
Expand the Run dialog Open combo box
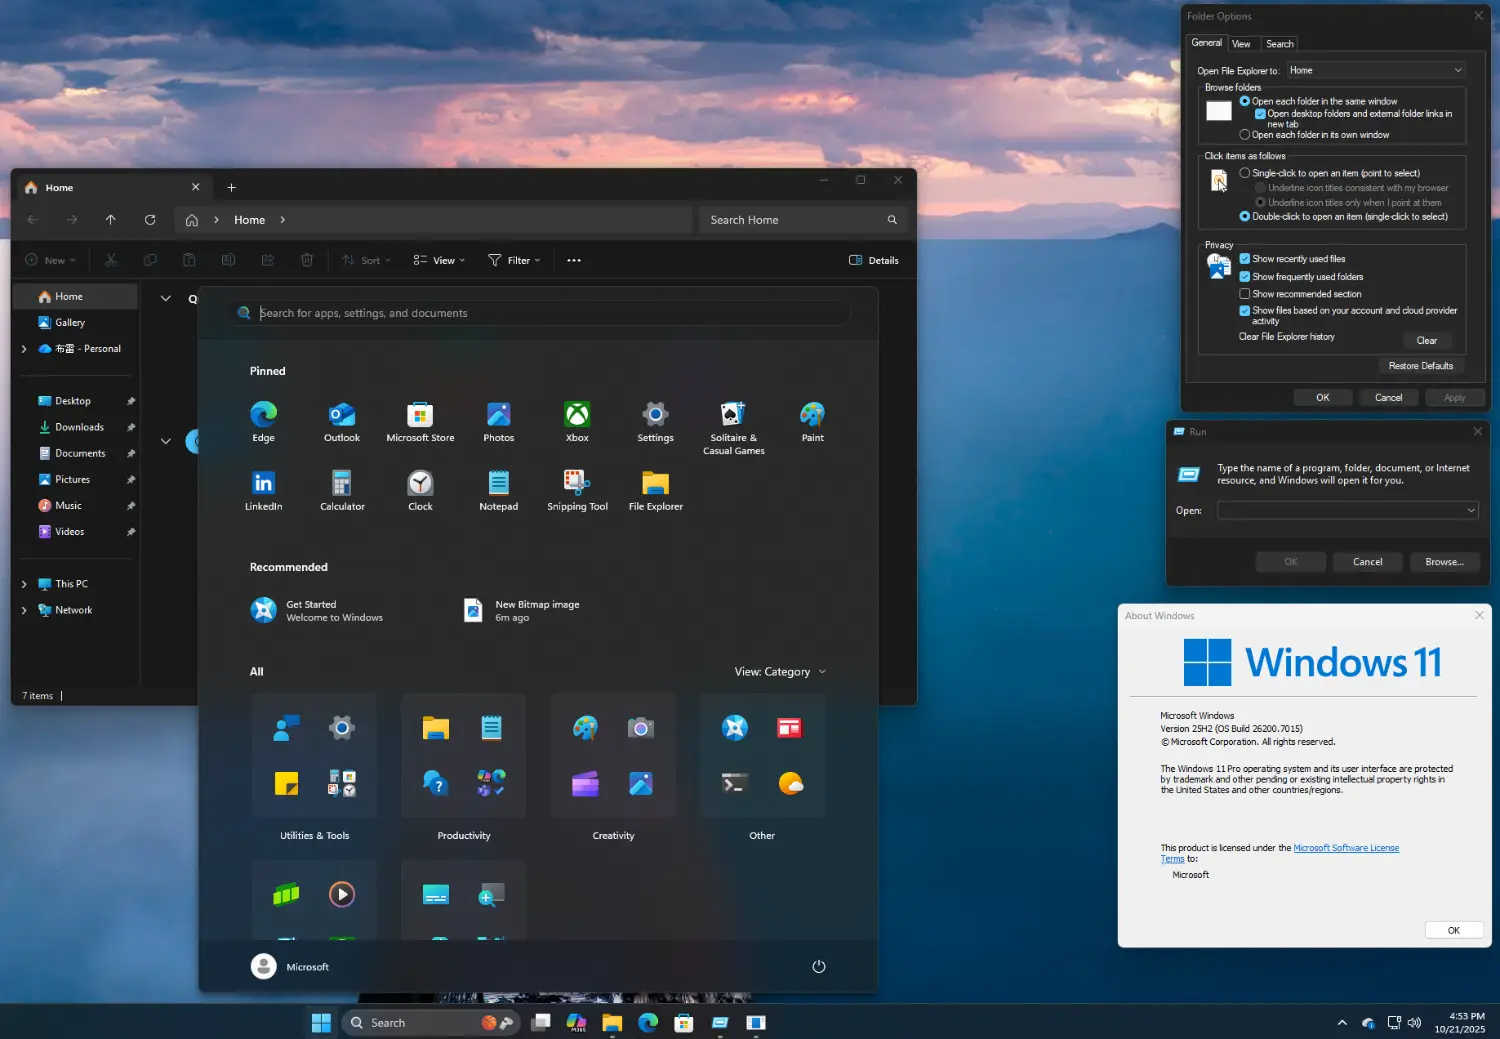pyautogui.click(x=1471, y=510)
